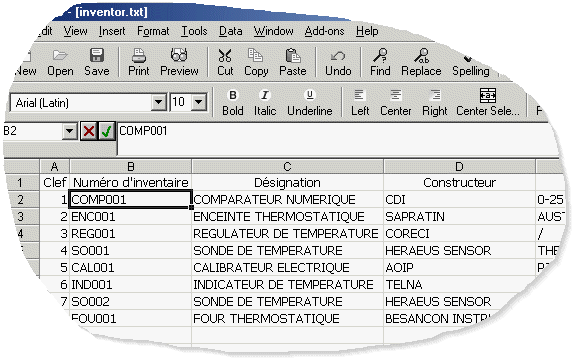Select row 1 header
Image resolution: width=576 pixels, height=361 pixels.
pos(21,182)
